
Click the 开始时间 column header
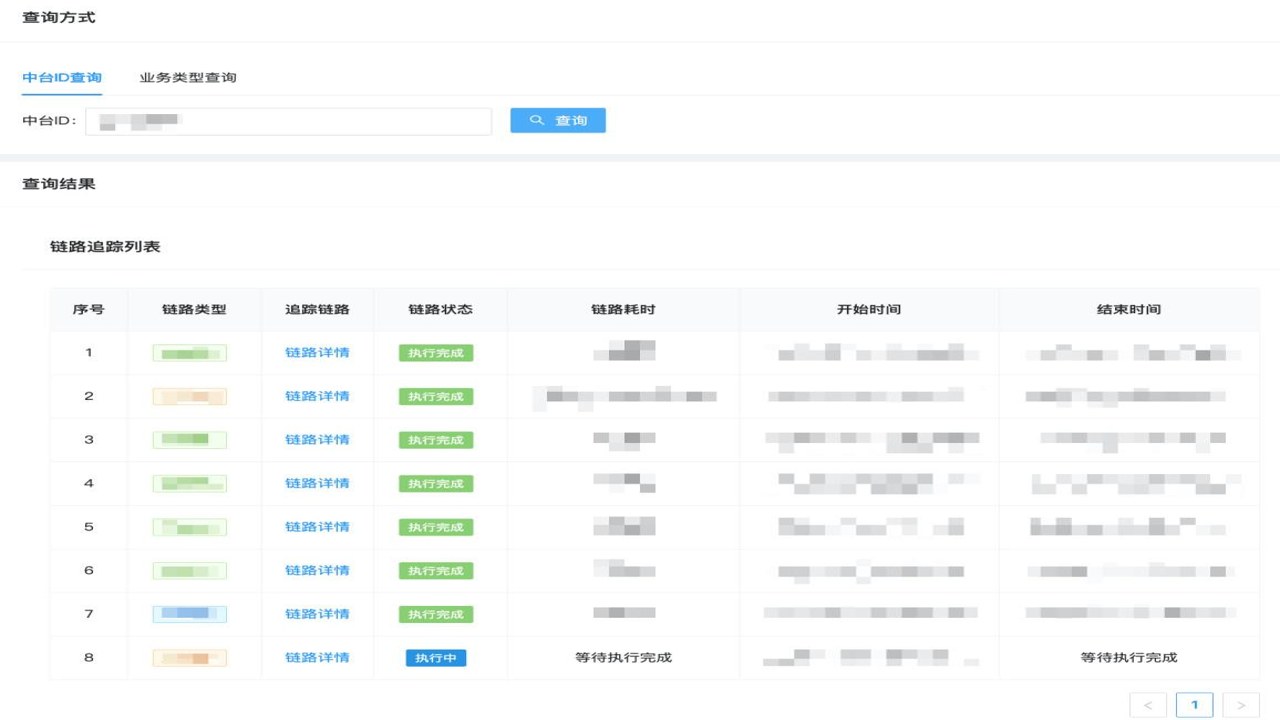click(x=869, y=310)
